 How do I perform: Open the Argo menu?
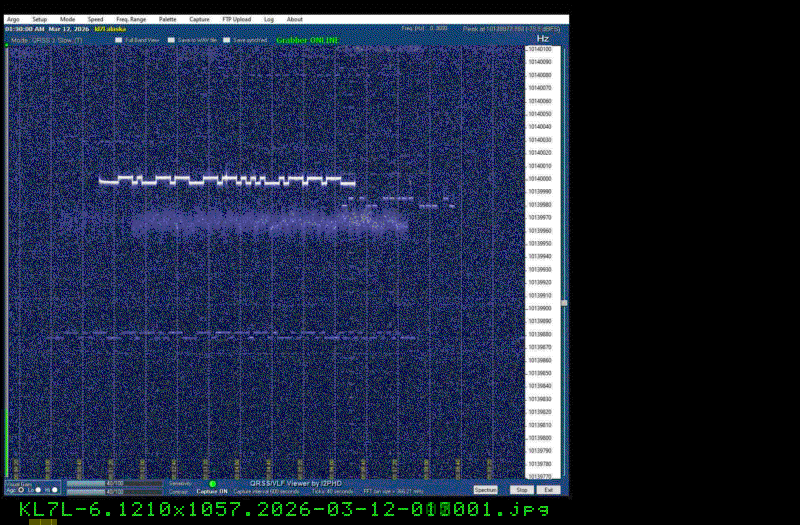pyautogui.click(x=12, y=19)
